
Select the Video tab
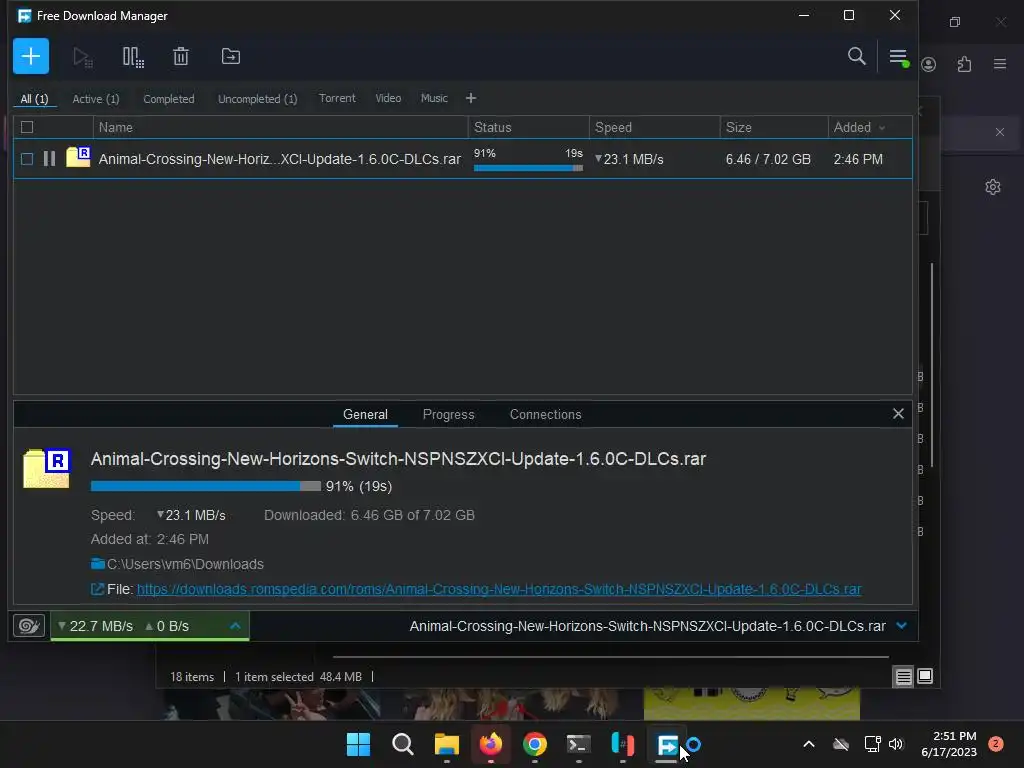388,98
